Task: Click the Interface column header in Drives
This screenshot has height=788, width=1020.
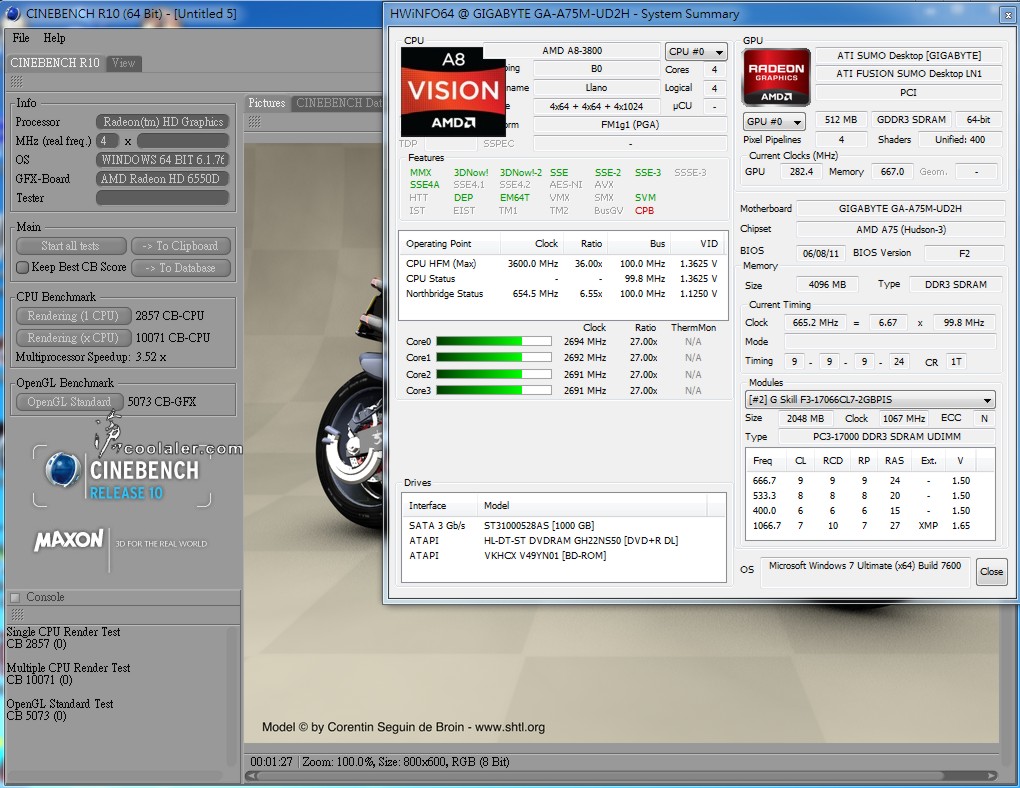Action: tap(439, 505)
